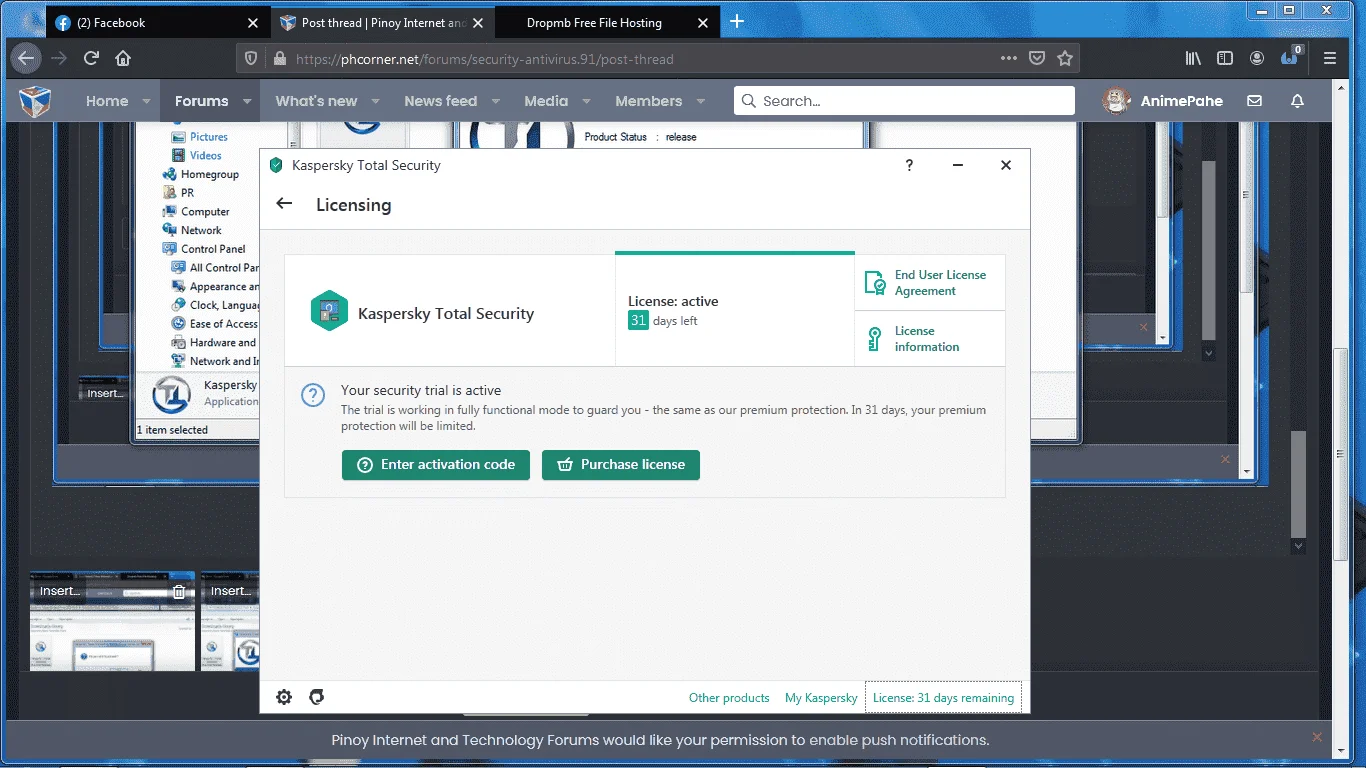
Task: Toggle the Firefox sidebar icon
Action: pyautogui.click(x=1225, y=58)
